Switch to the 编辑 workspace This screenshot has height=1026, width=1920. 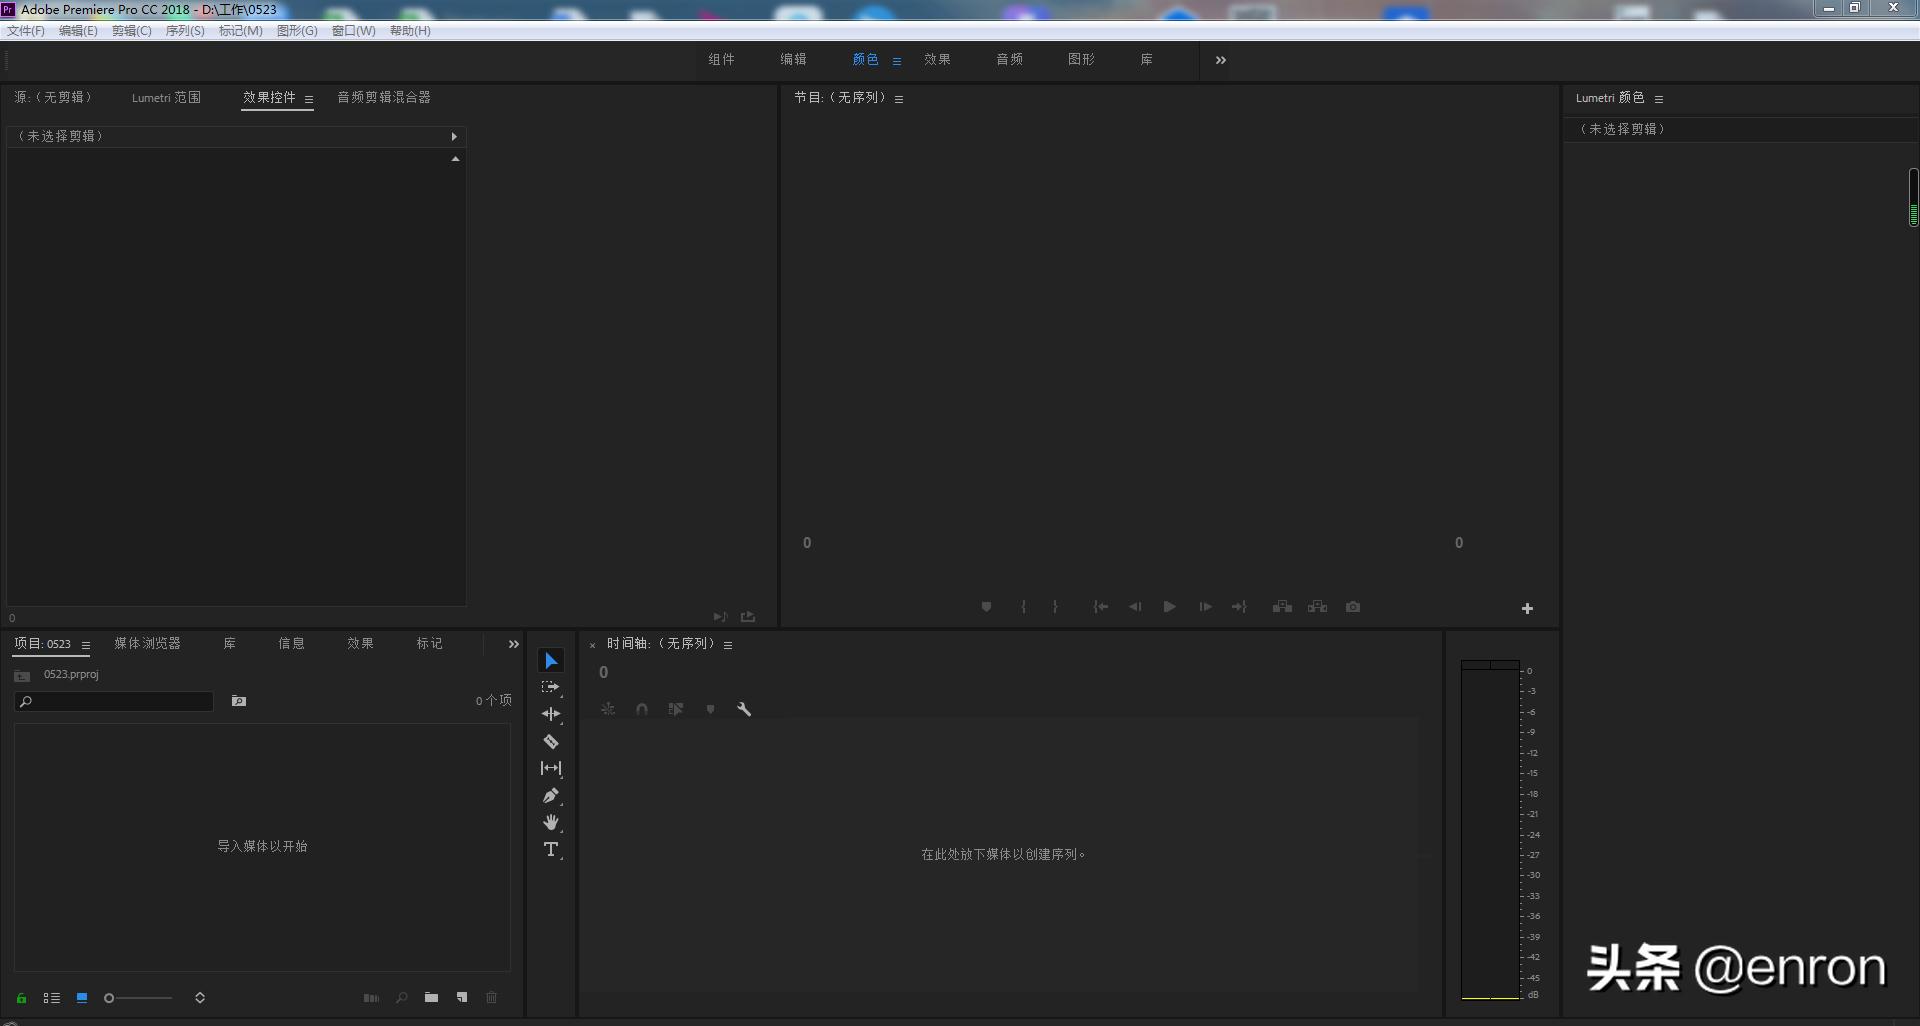coord(793,60)
